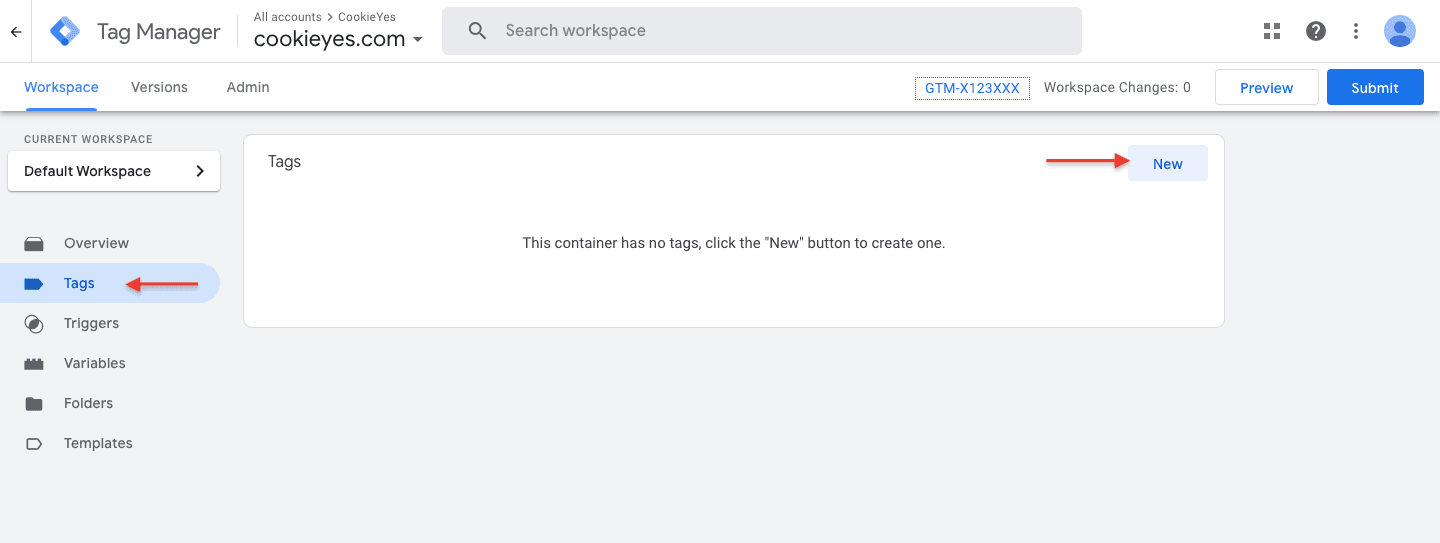Click the back arrow icon
1440x543 pixels.
(x=16, y=31)
